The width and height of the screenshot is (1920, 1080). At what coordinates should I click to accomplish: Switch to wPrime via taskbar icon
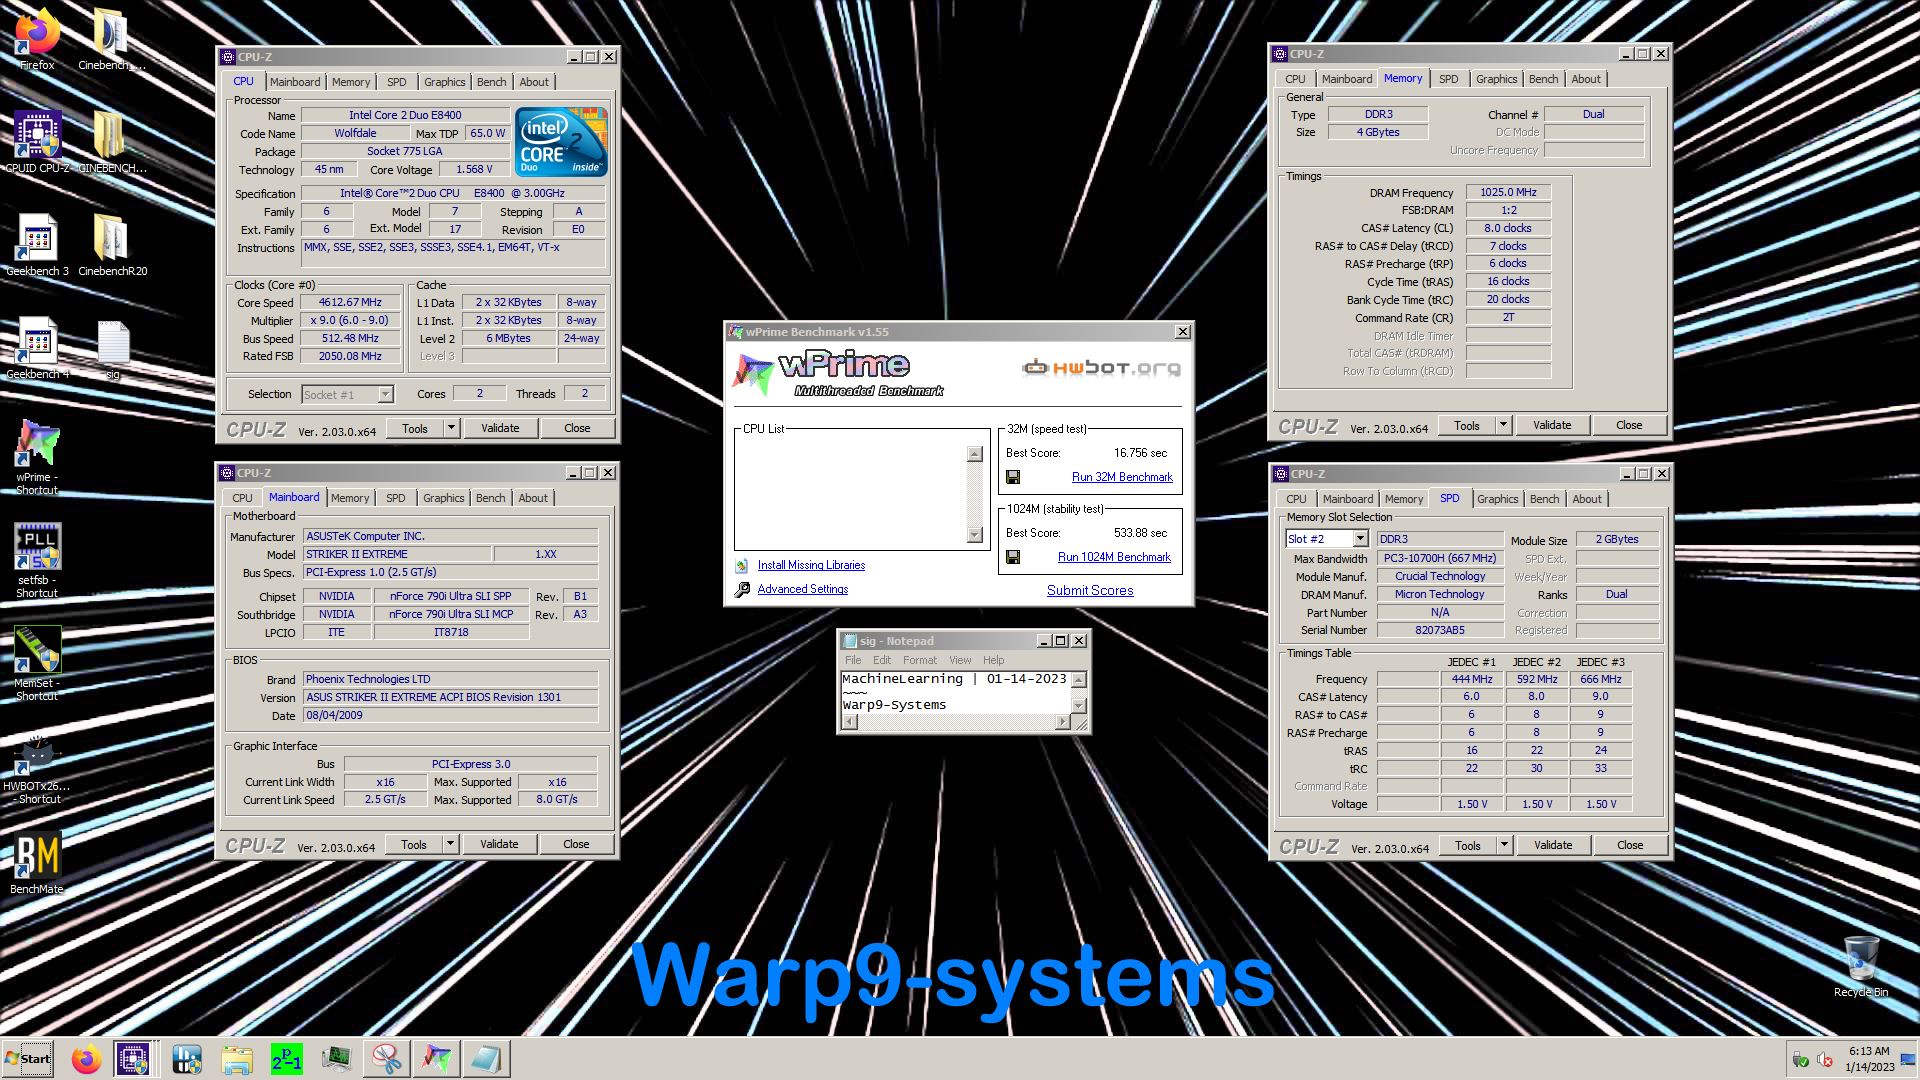[436, 1059]
